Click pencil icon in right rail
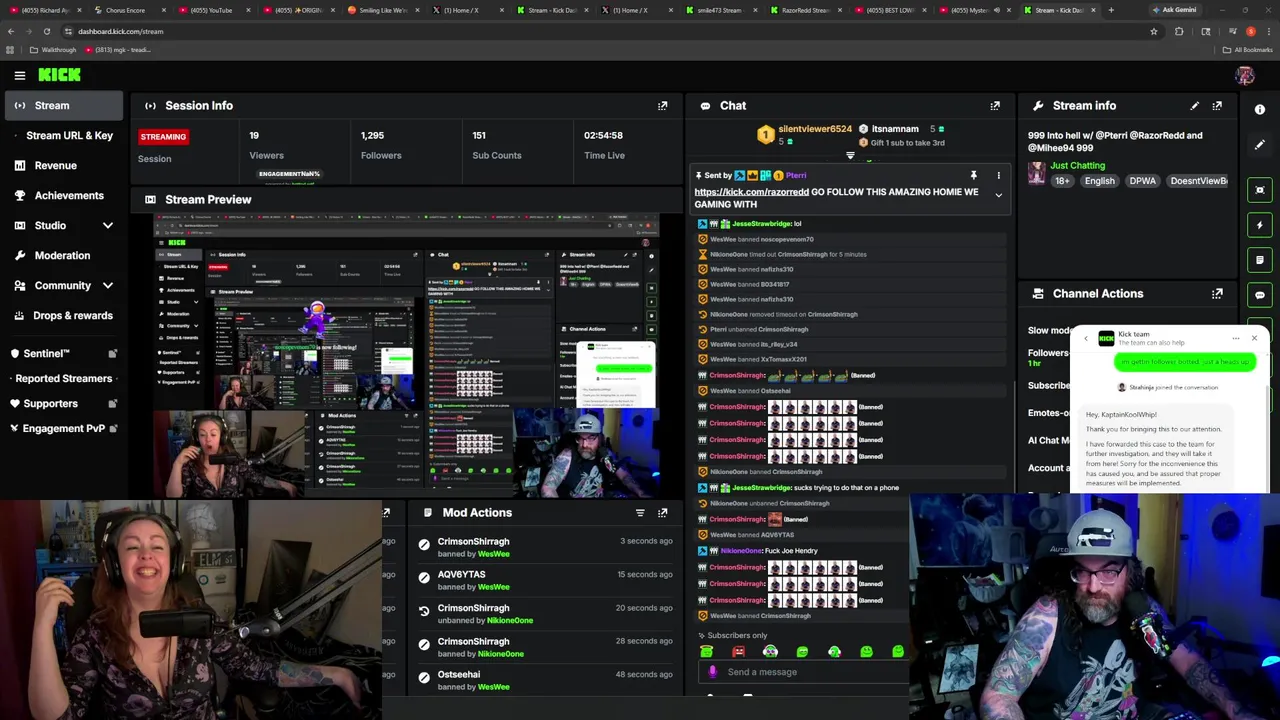The image size is (1280, 720). [x=1260, y=145]
